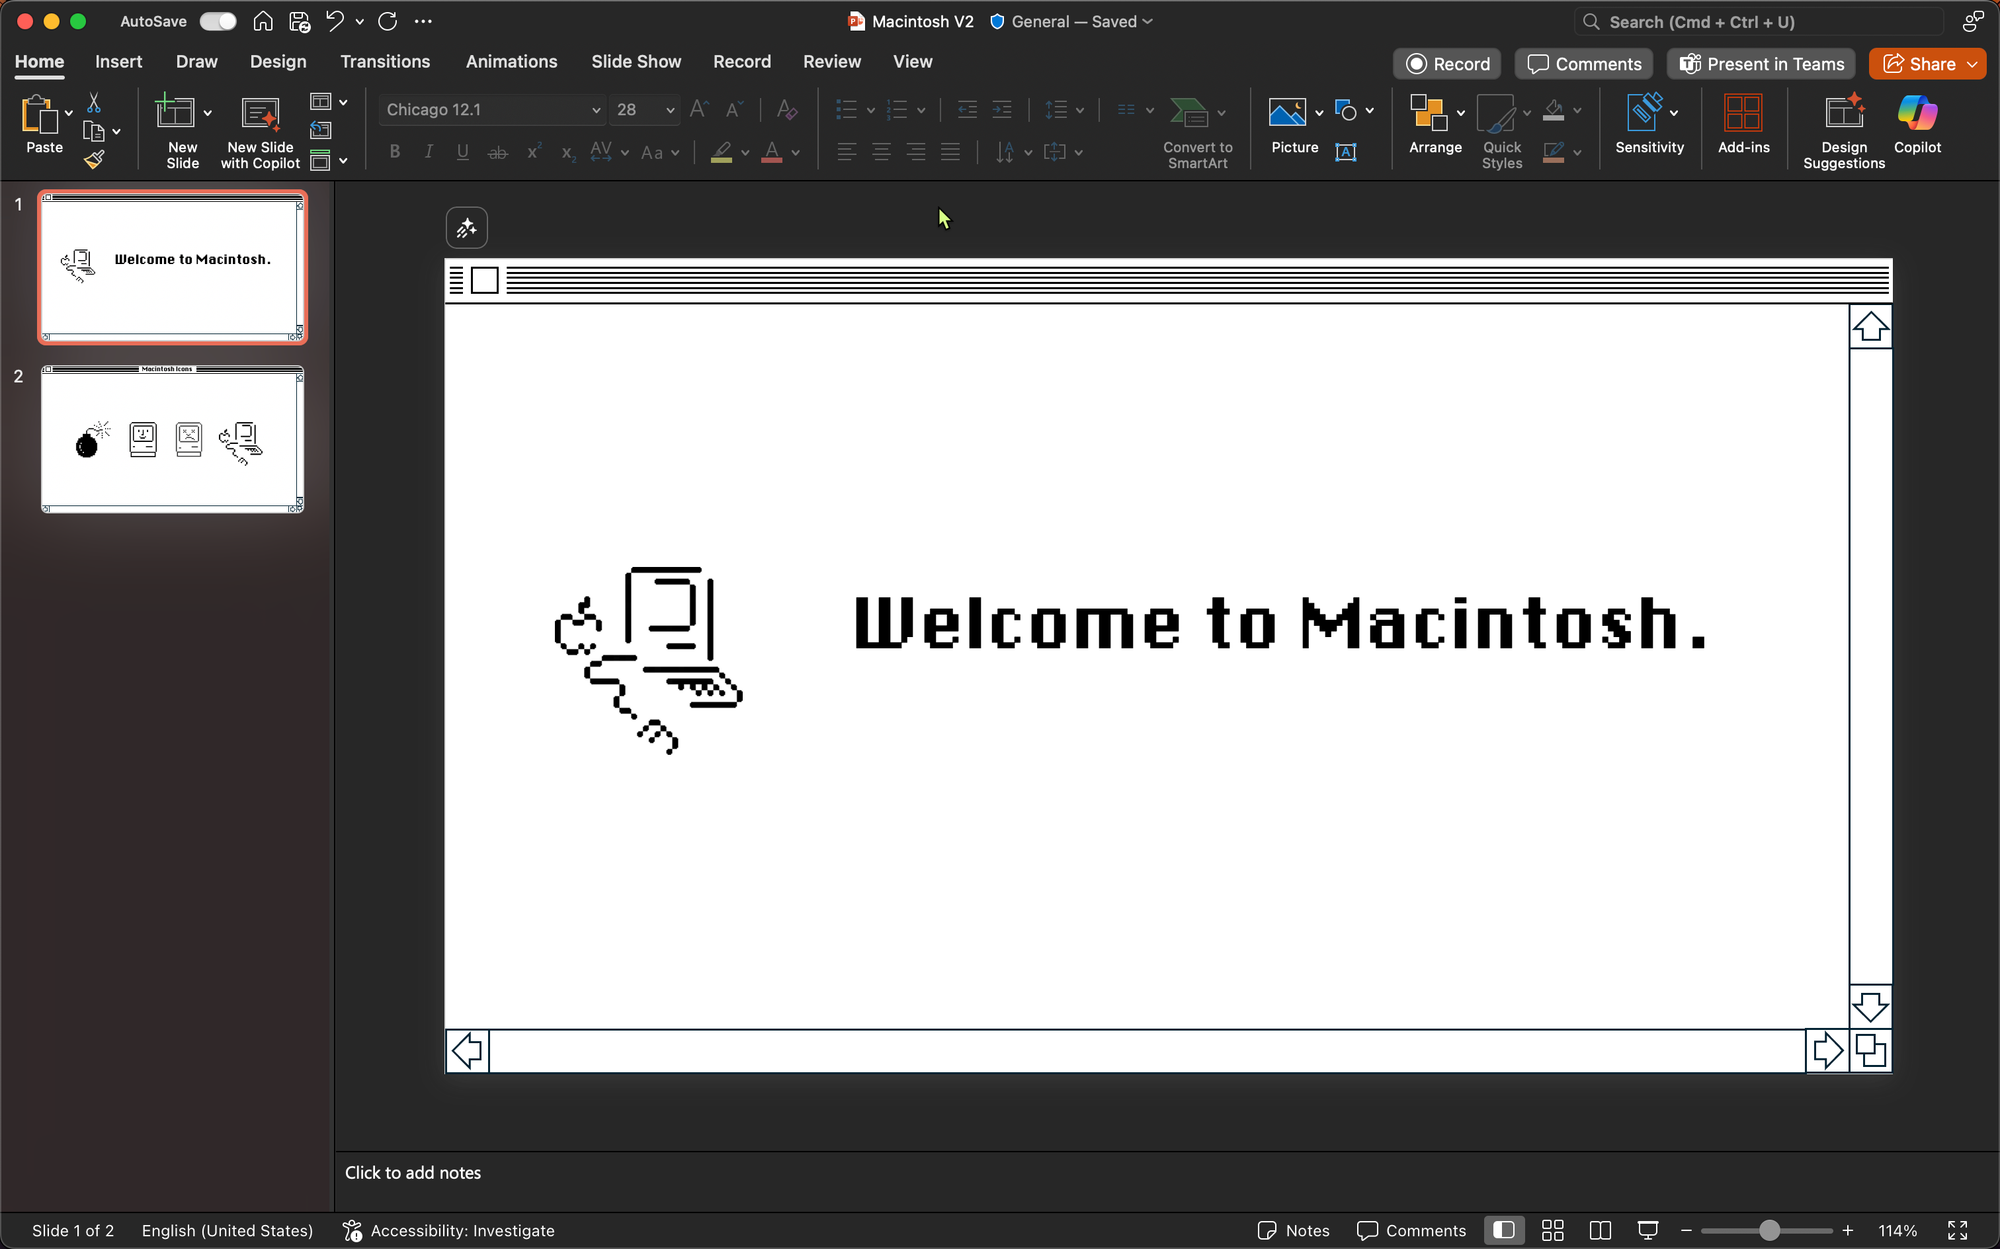
Task: Click the New Slide icon
Action: (175, 111)
